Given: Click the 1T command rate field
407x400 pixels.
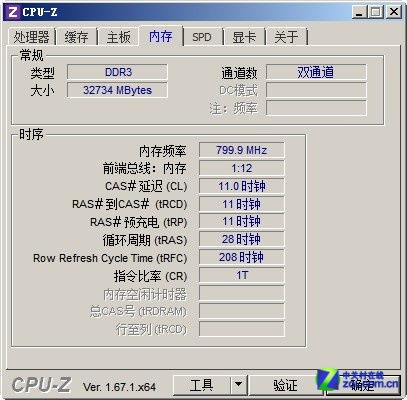Looking at the screenshot, I should 242,275.
